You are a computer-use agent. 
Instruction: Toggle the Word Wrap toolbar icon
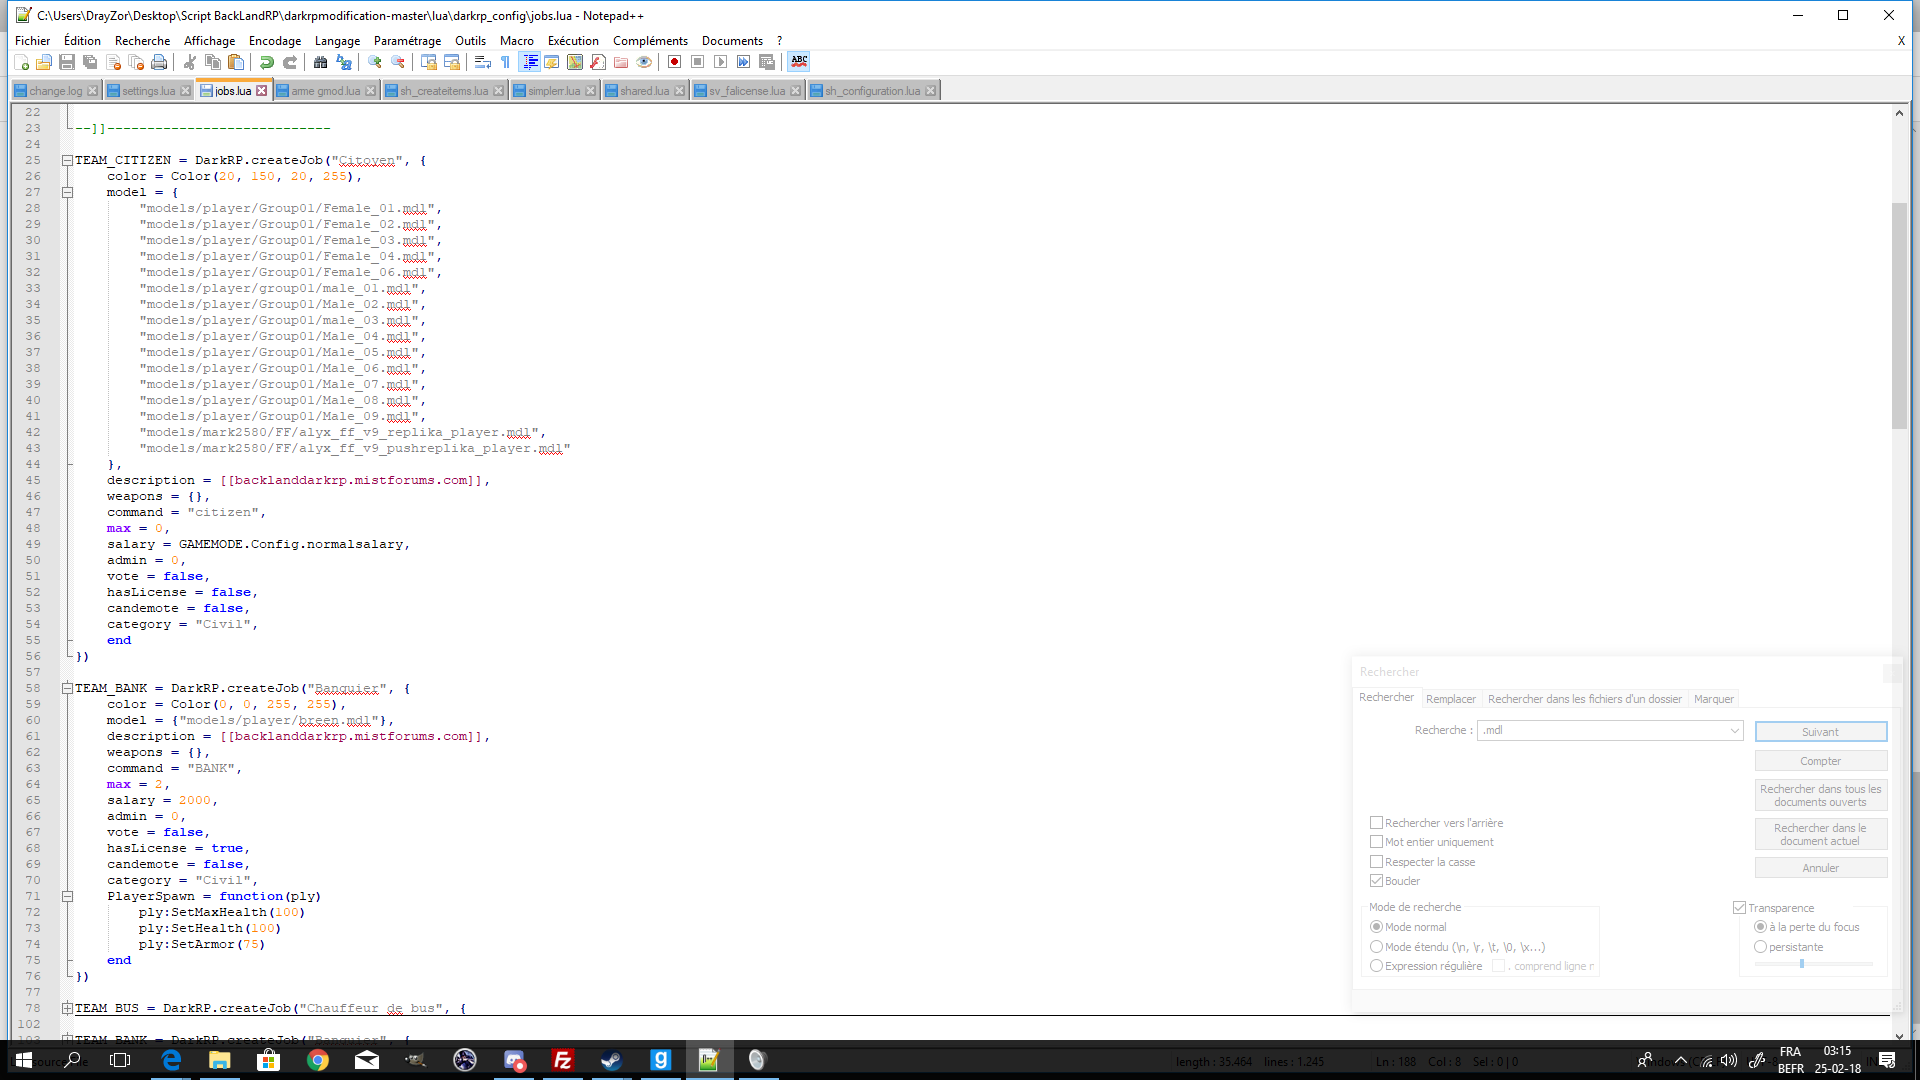[483, 62]
